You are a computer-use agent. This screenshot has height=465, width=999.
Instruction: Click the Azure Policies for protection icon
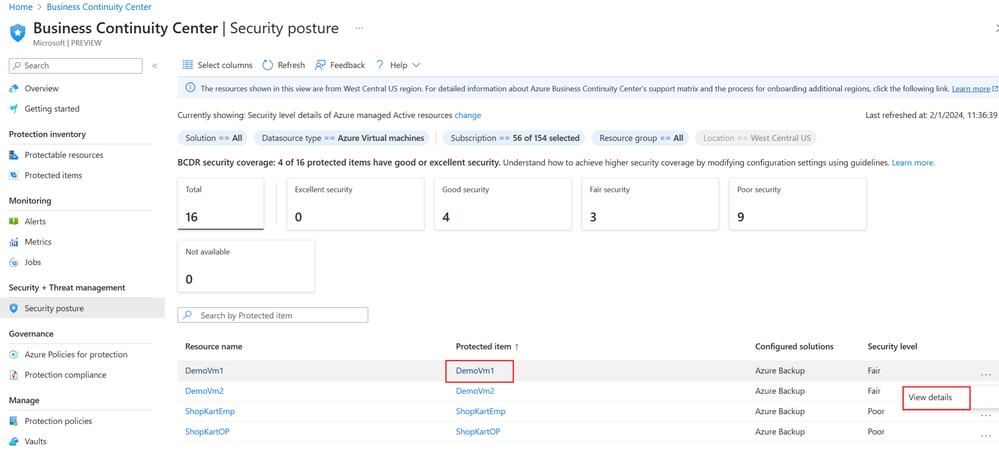pyautogui.click(x=14, y=355)
